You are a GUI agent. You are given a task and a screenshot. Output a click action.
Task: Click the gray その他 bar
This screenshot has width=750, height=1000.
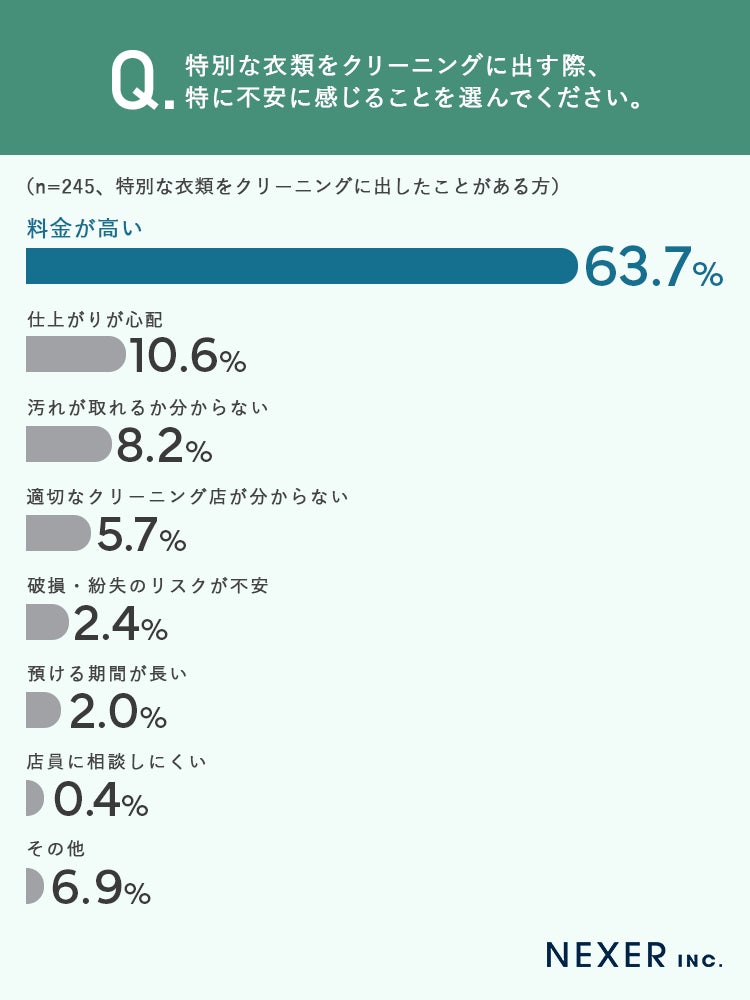tap(34, 886)
